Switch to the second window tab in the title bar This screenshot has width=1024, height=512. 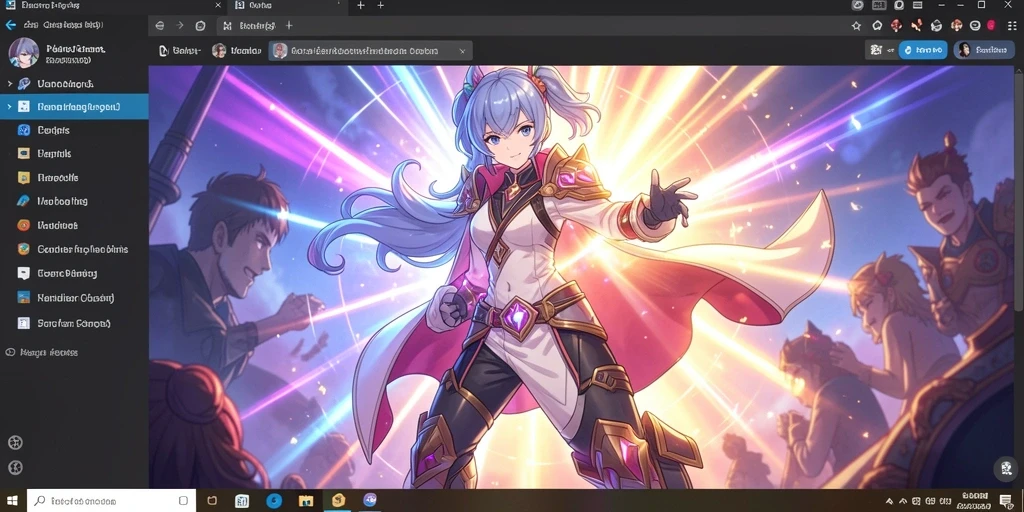[x=285, y=6]
